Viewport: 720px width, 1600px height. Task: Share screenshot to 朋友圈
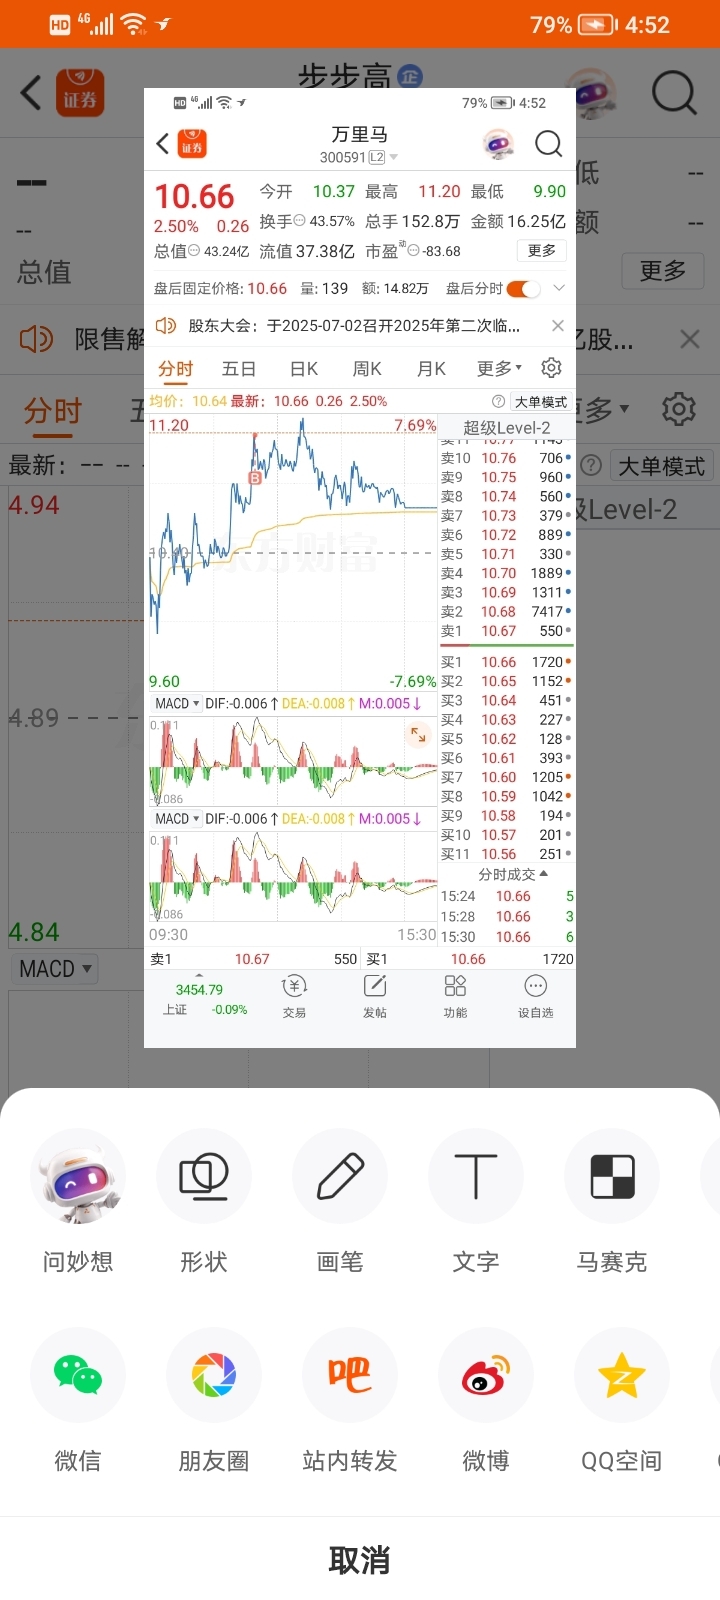pyautogui.click(x=214, y=1375)
